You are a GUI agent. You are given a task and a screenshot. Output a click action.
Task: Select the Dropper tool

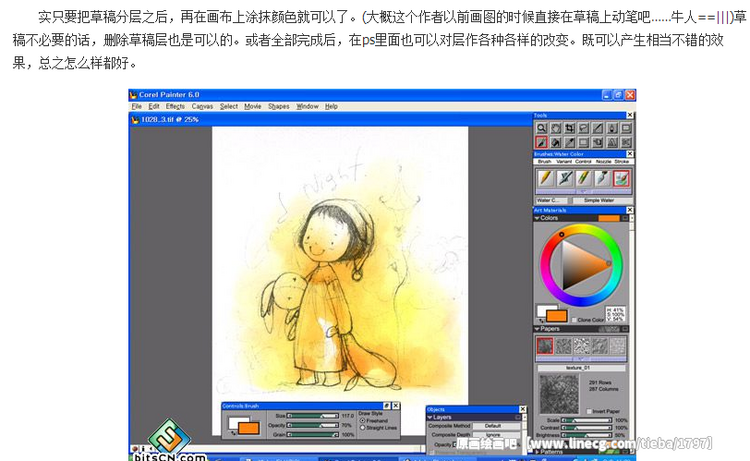(x=569, y=142)
